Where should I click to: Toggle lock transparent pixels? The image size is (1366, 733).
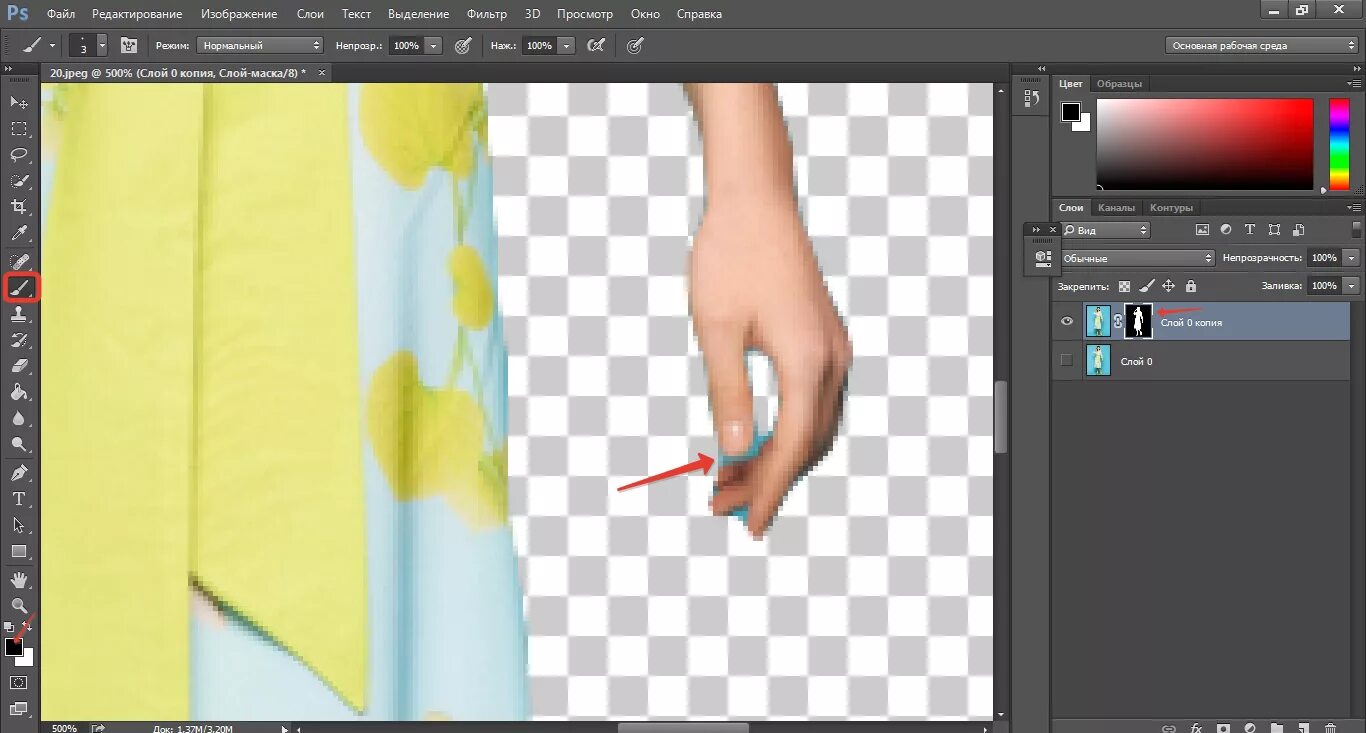pos(1125,286)
